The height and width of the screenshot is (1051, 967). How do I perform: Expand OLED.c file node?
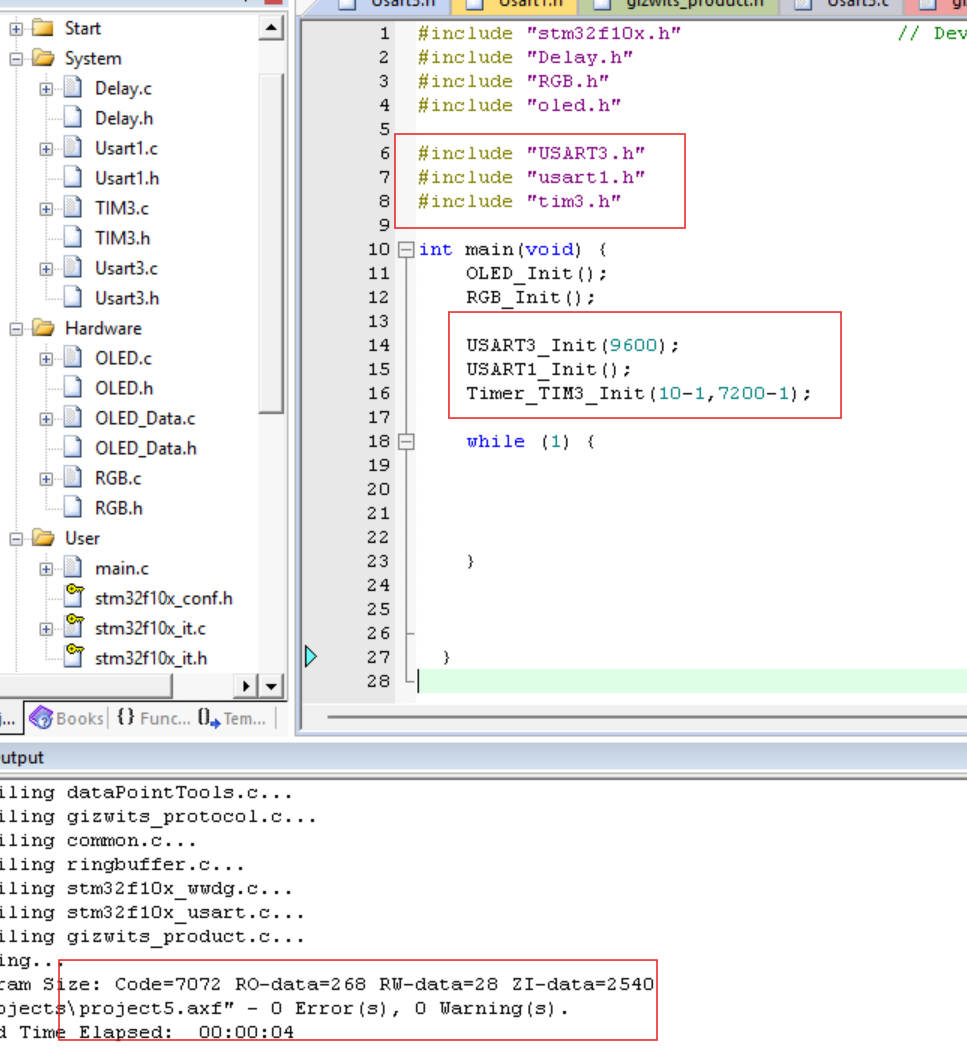pyautogui.click(x=46, y=359)
